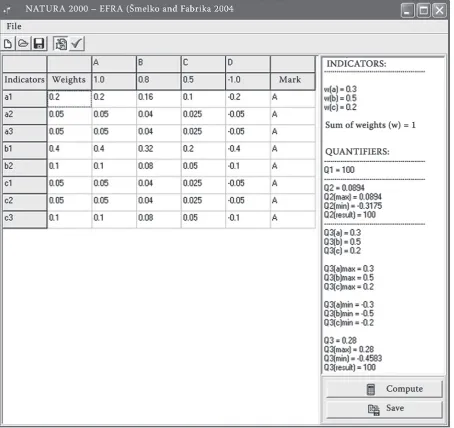Click the QUANTIFIERS heading

click(x=357, y=152)
